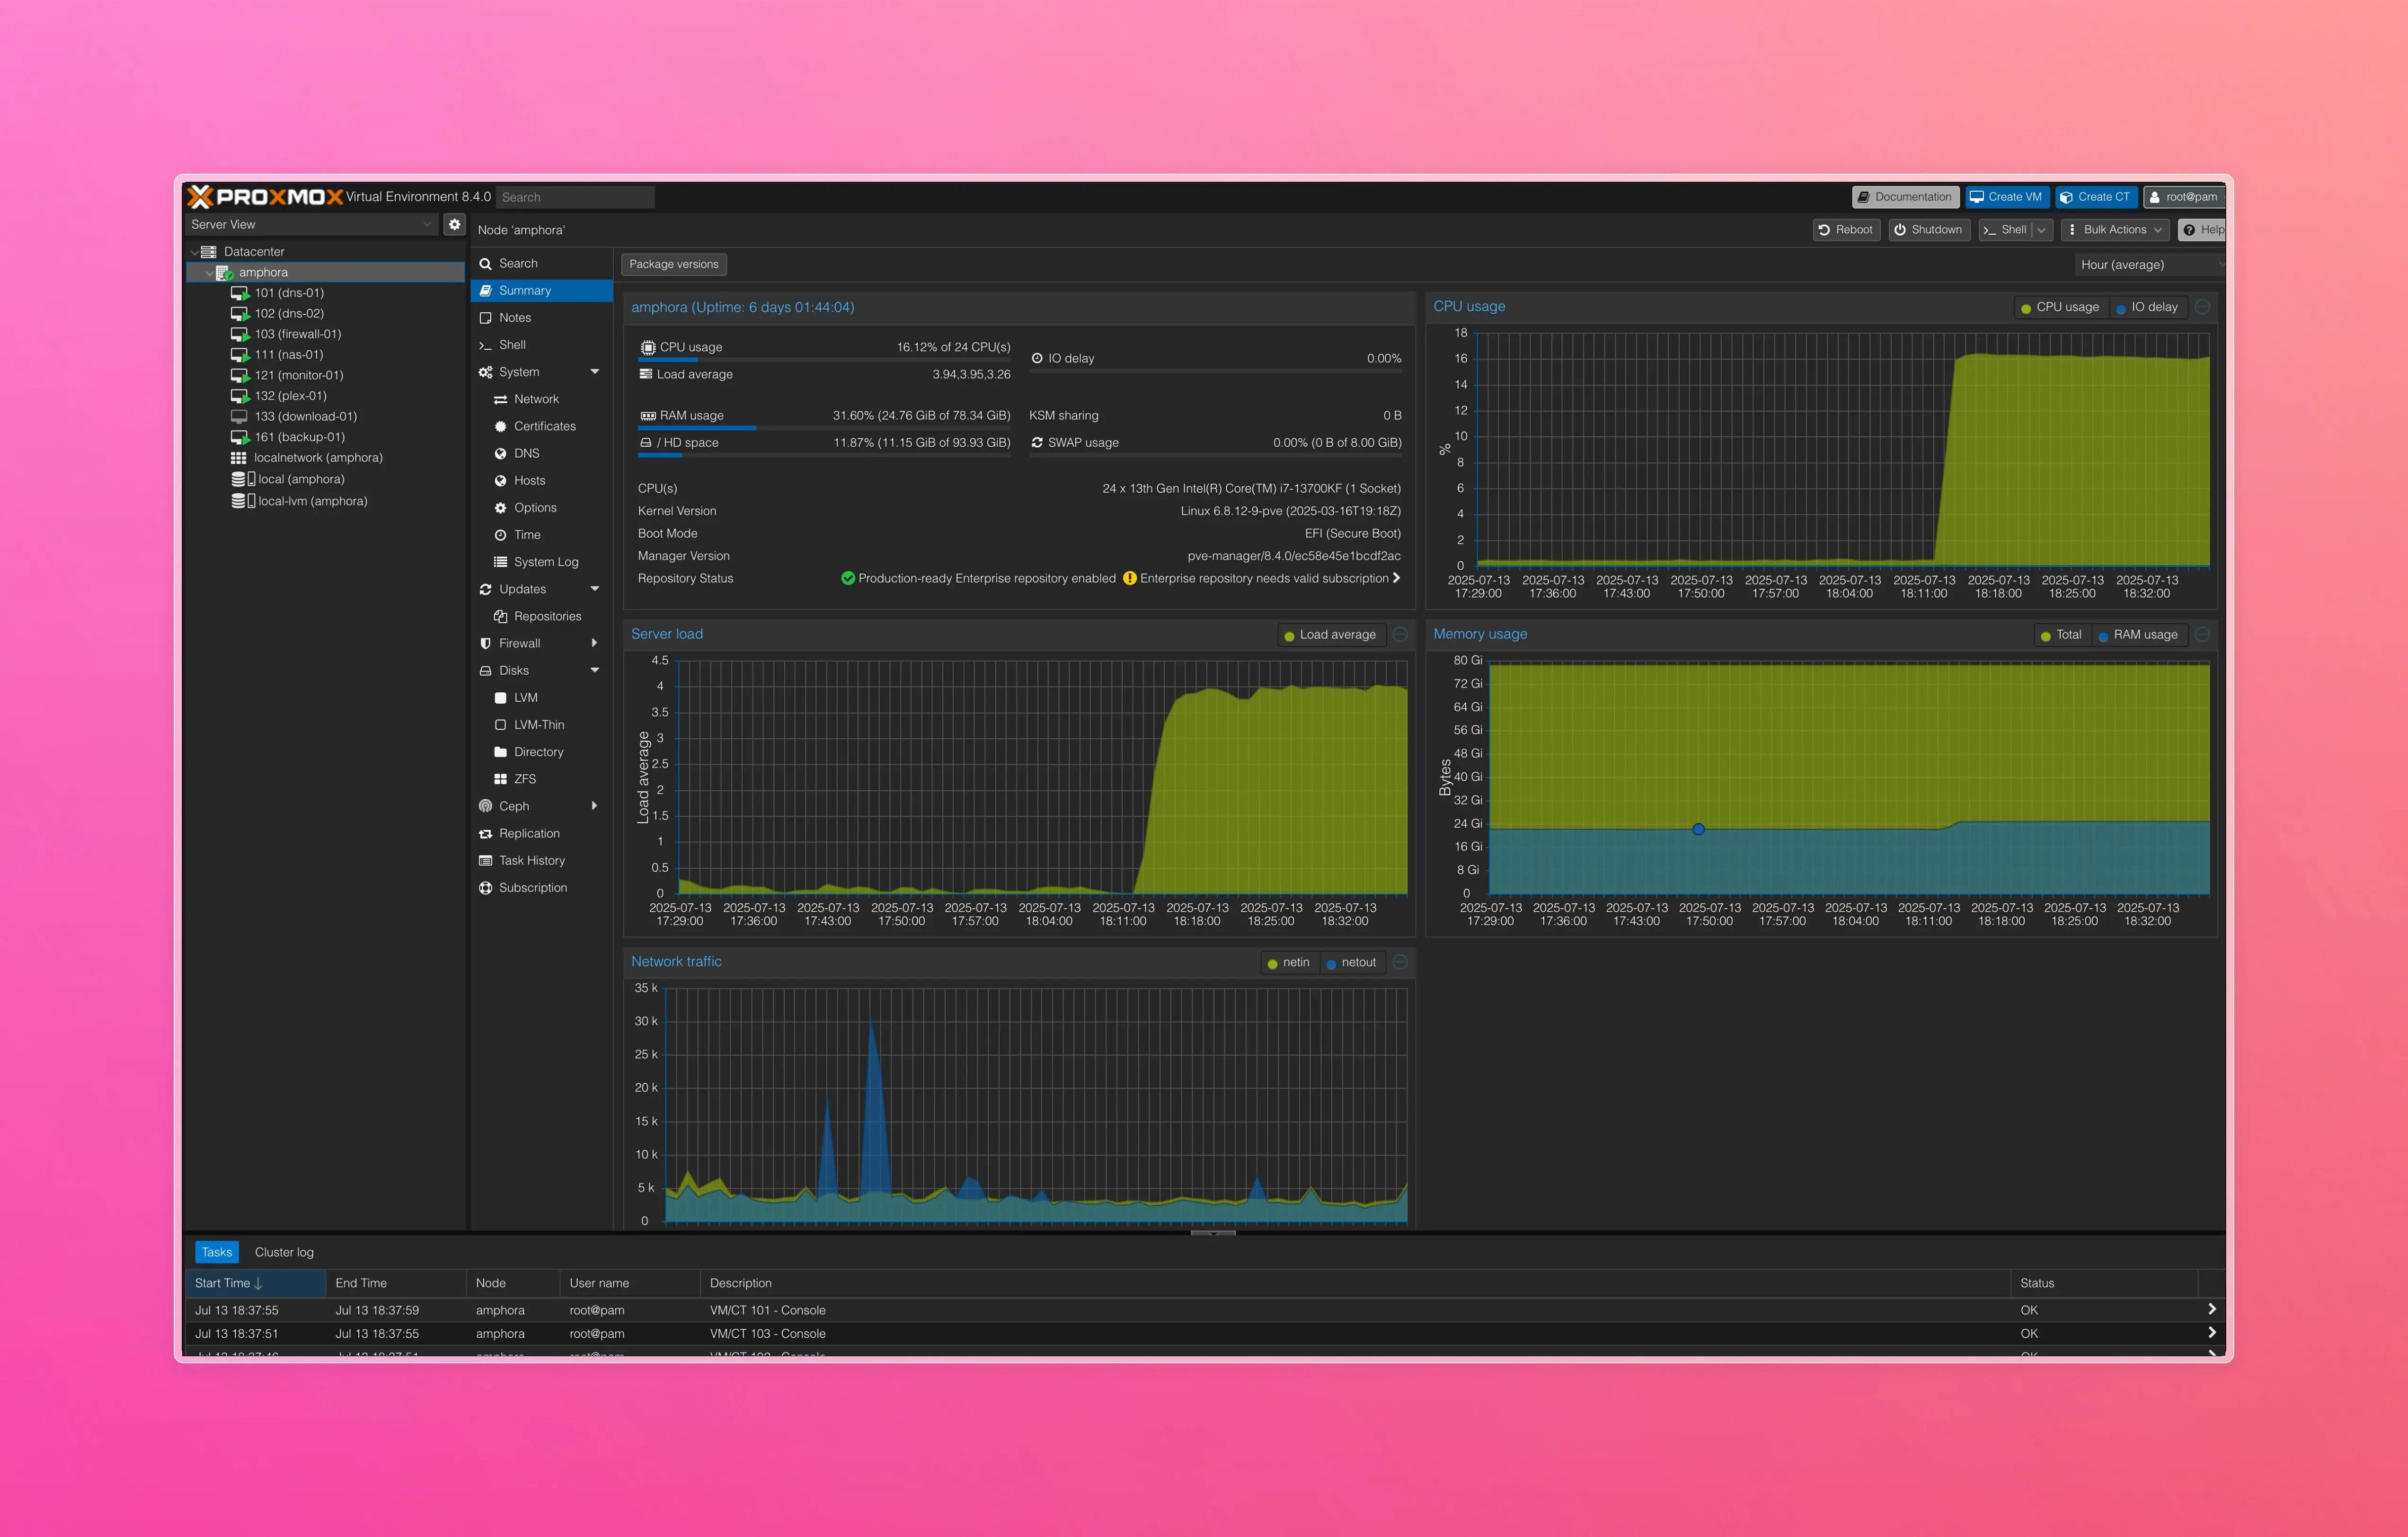
Task: Open LVM-Thin disks page
Action: coord(541,725)
